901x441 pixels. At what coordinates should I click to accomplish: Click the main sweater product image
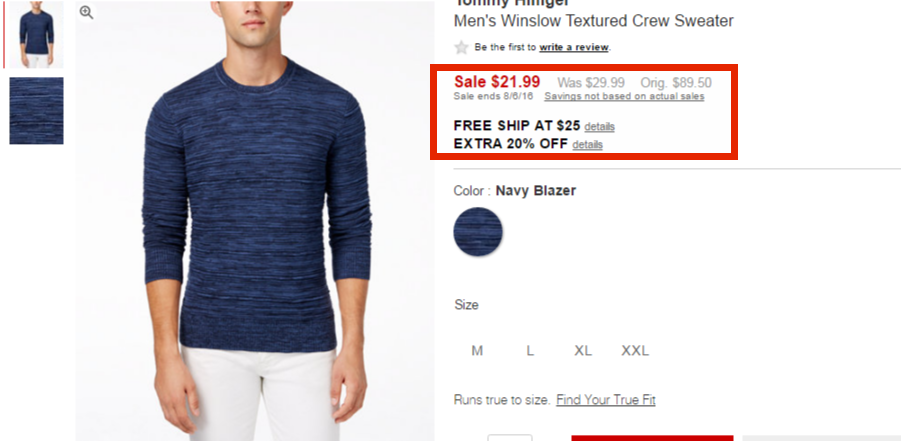pyautogui.click(x=255, y=221)
